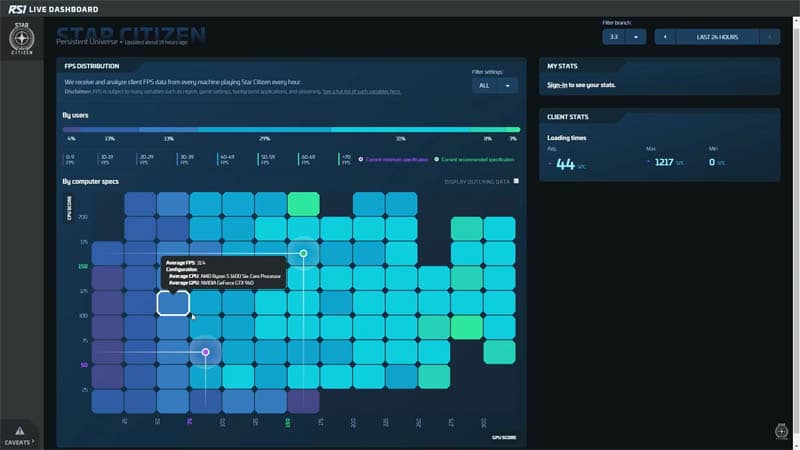
Task: Go to the next time period arrow
Action: (x=769, y=37)
